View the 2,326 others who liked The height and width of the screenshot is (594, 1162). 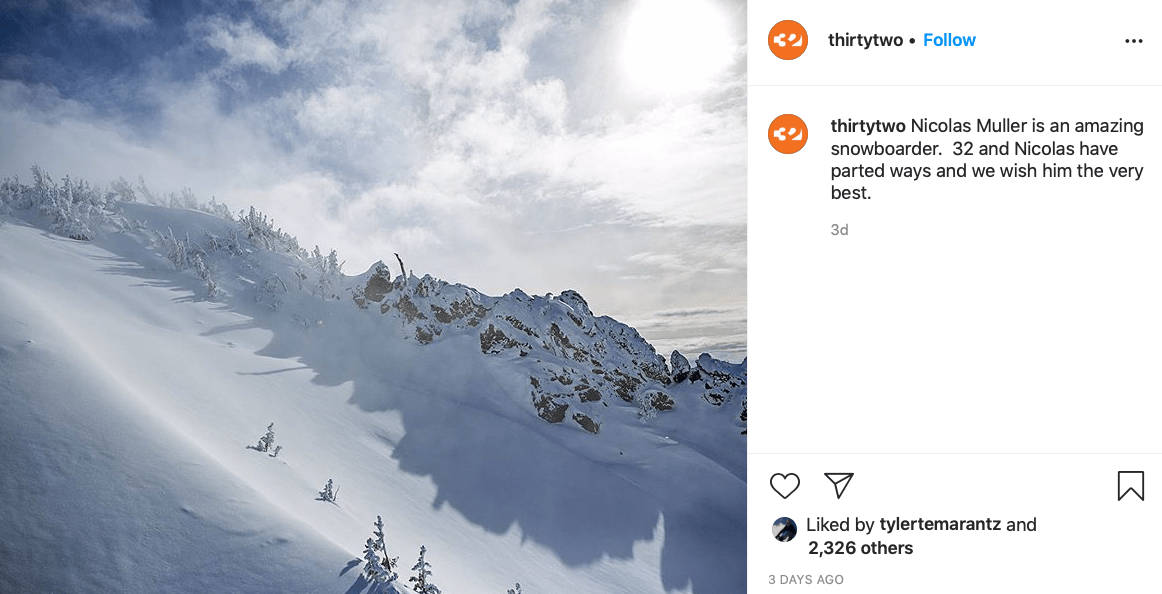pyautogui.click(x=860, y=548)
